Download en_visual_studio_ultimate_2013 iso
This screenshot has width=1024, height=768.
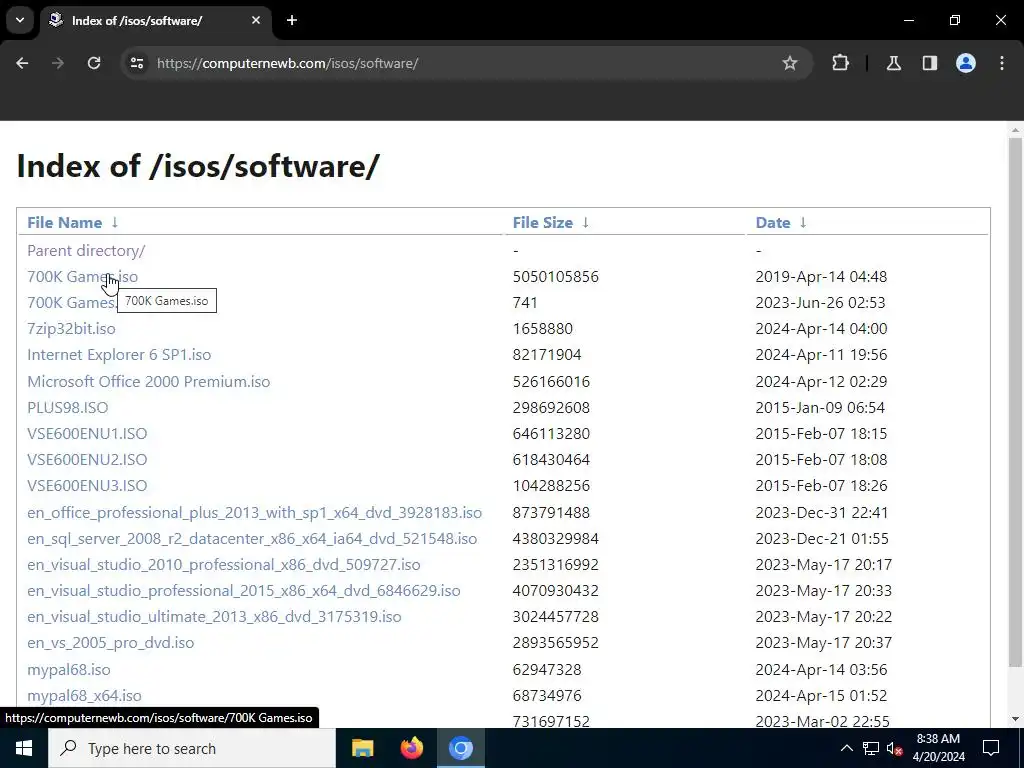(214, 618)
